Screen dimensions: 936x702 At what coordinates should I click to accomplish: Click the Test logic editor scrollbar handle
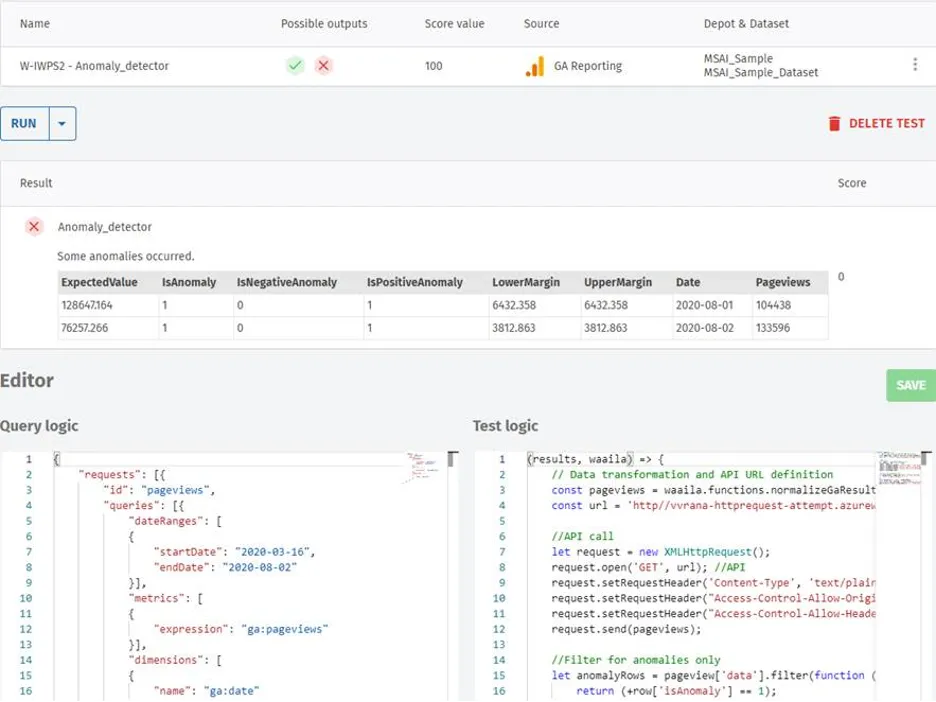point(926,458)
